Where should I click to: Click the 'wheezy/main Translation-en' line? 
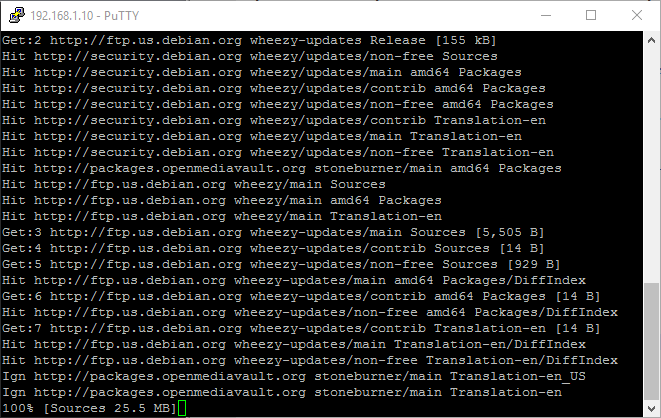click(222, 217)
